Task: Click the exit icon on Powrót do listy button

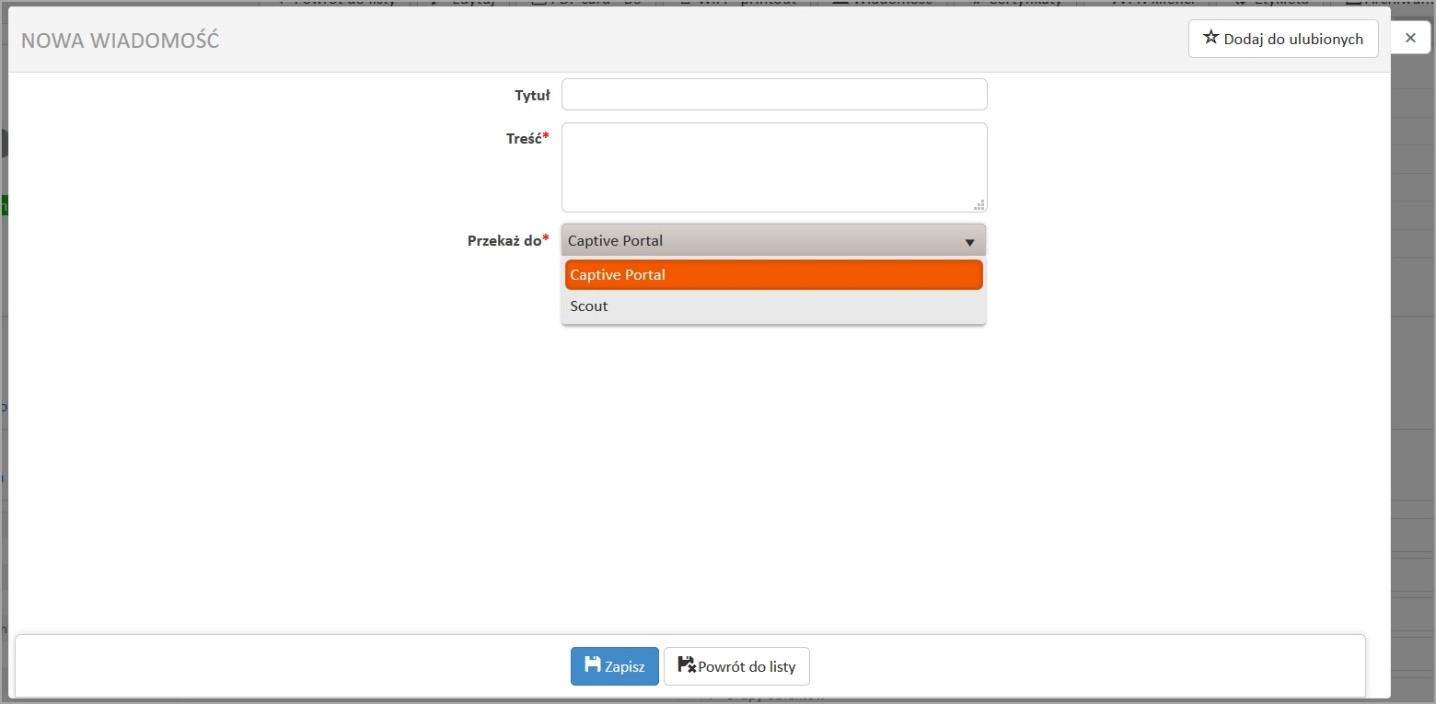Action: click(x=687, y=666)
